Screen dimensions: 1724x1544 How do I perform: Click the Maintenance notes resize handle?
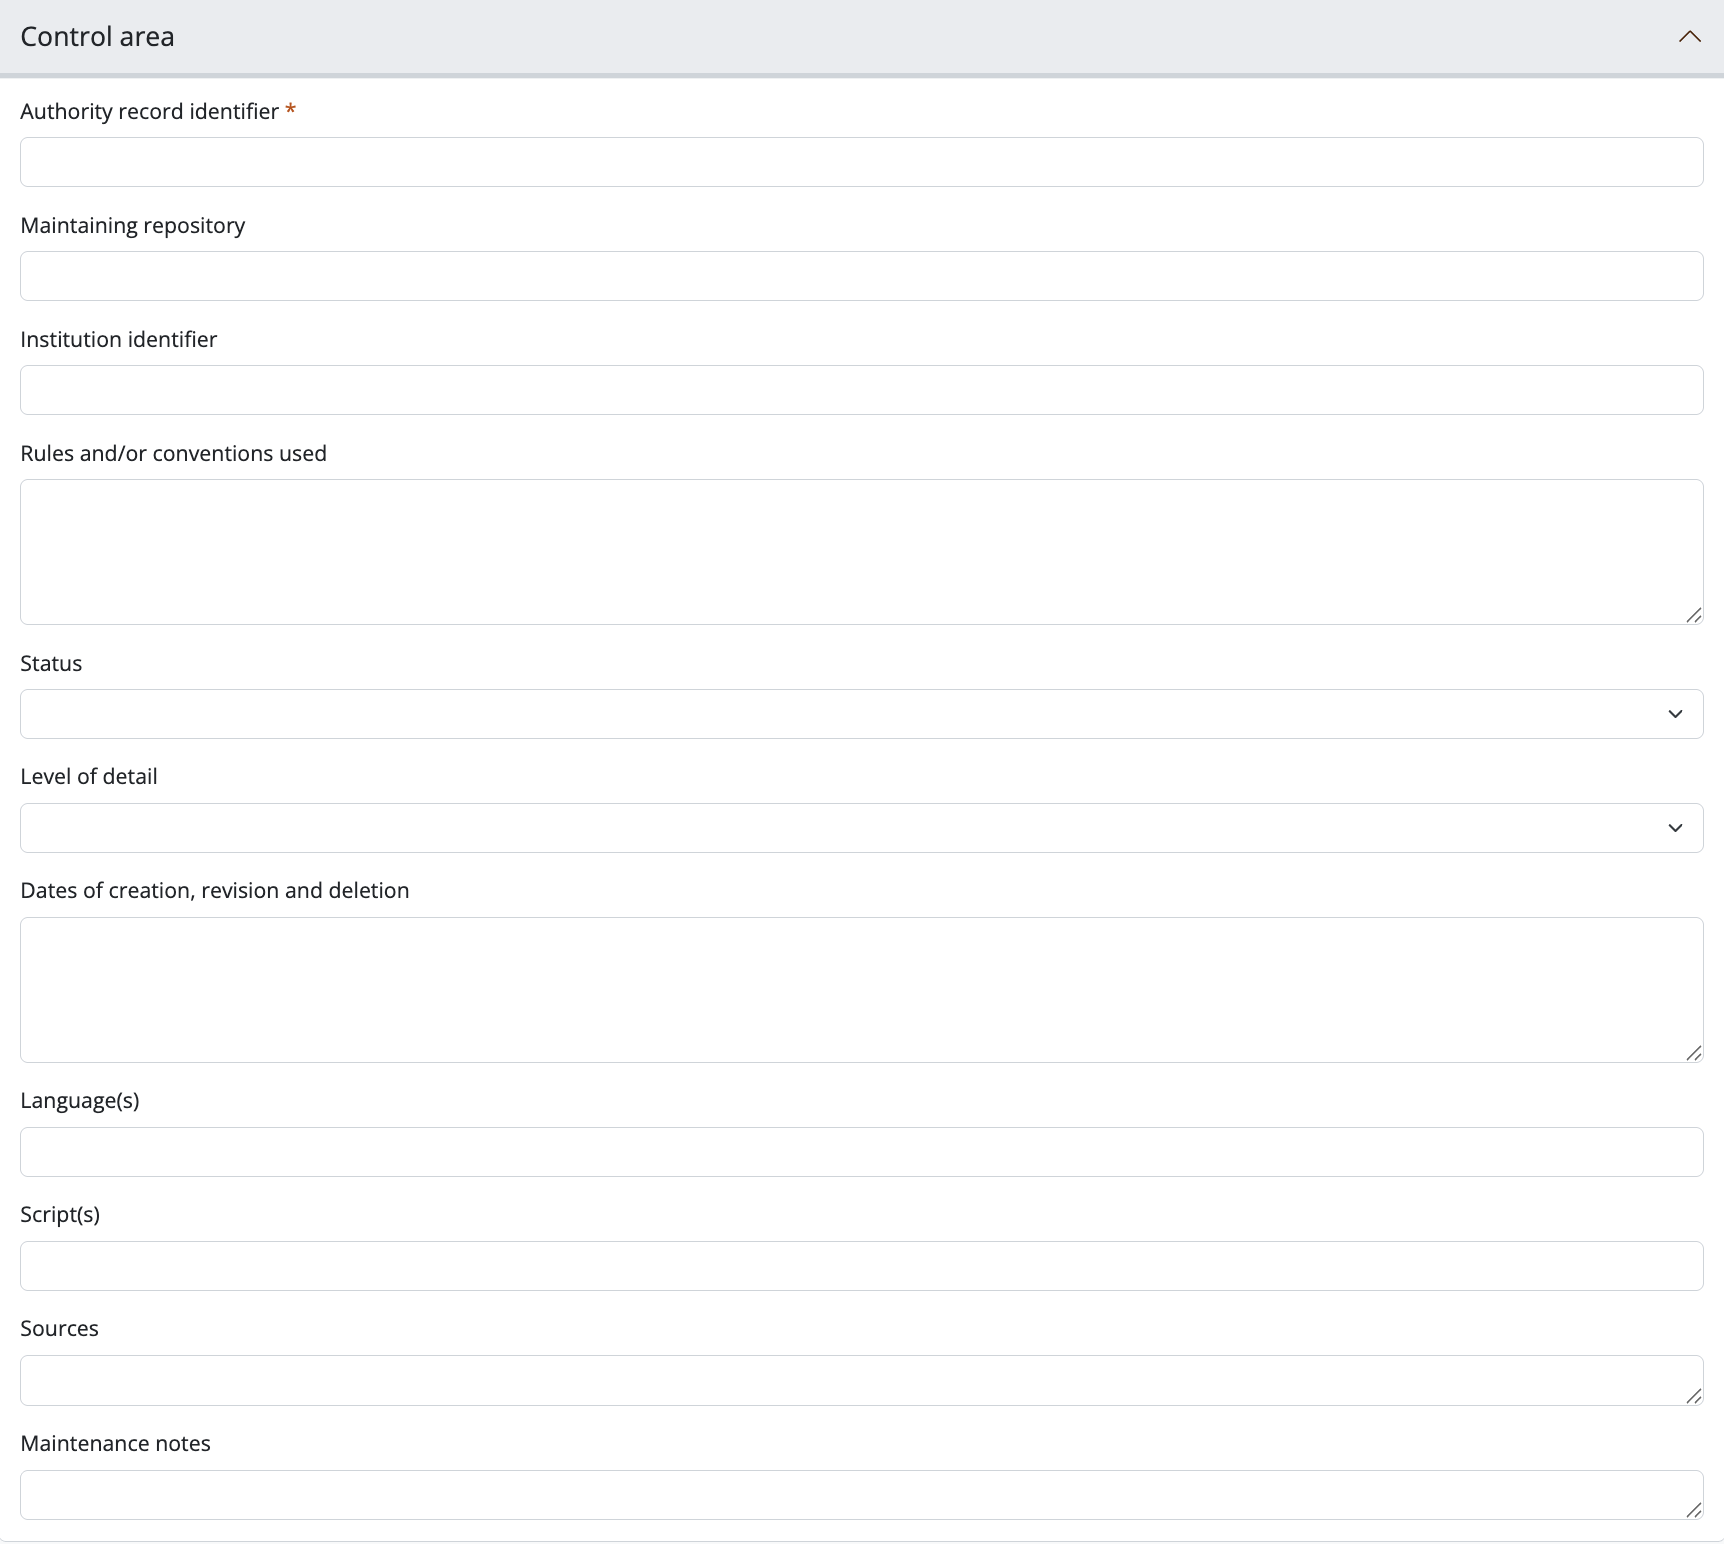tap(1693, 1510)
